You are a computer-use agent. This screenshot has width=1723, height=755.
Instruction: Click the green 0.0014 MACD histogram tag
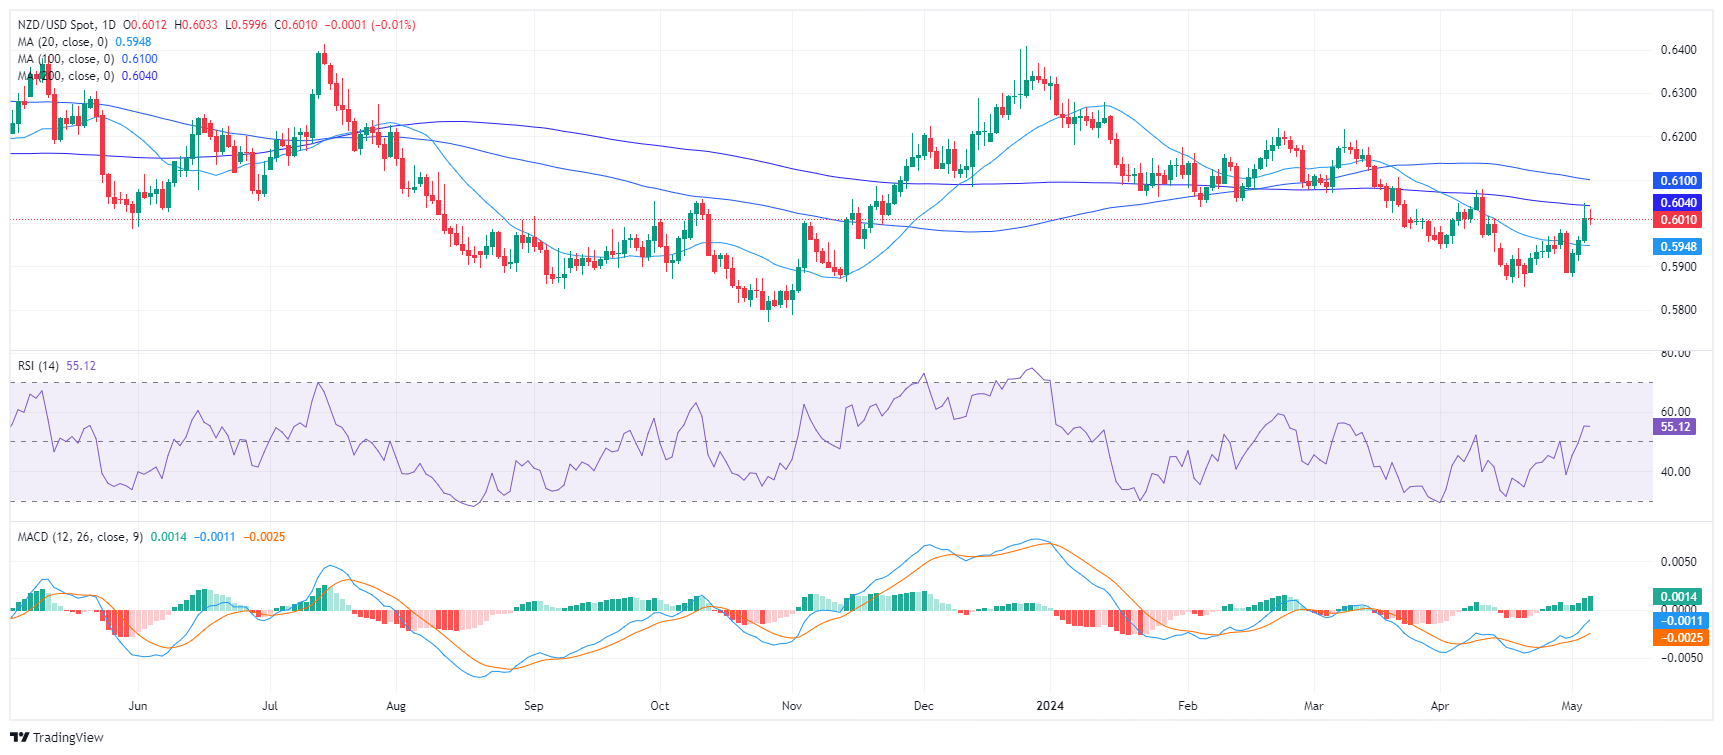pyautogui.click(x=1678, y=597)
